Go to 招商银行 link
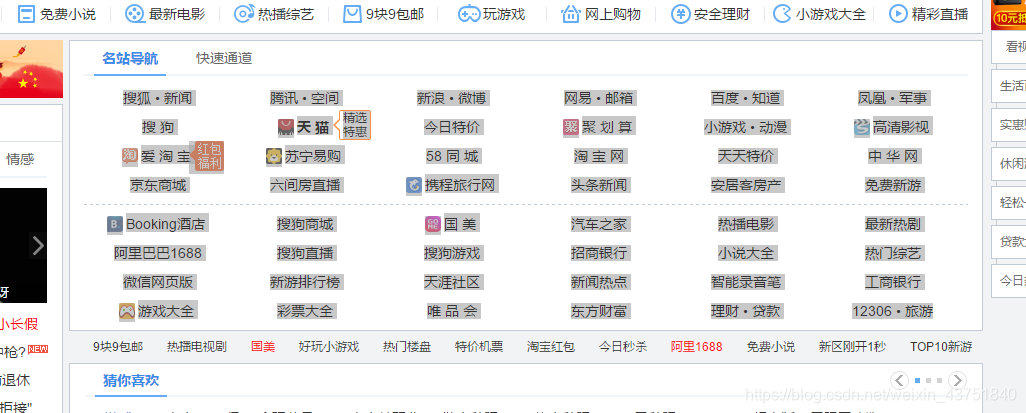 pos(599,253)
